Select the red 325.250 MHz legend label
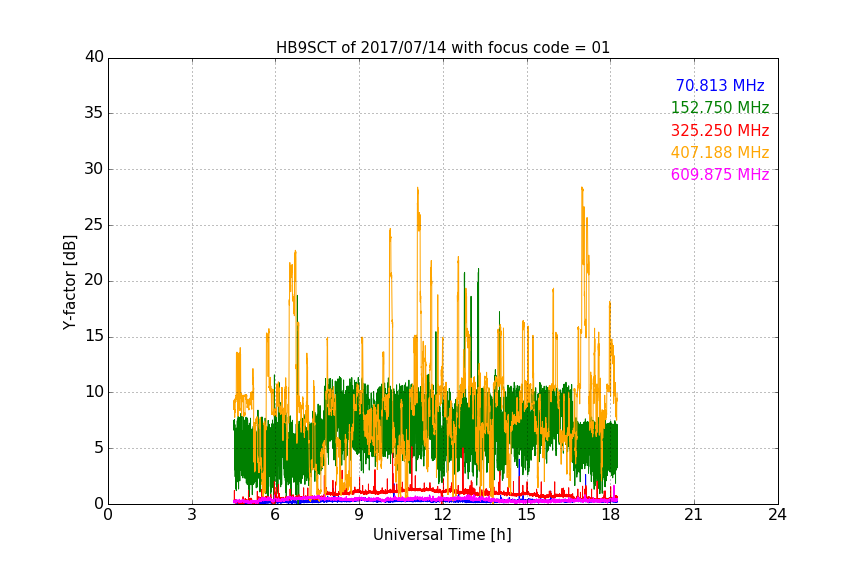The image size is (864, 576). point(720,130)
